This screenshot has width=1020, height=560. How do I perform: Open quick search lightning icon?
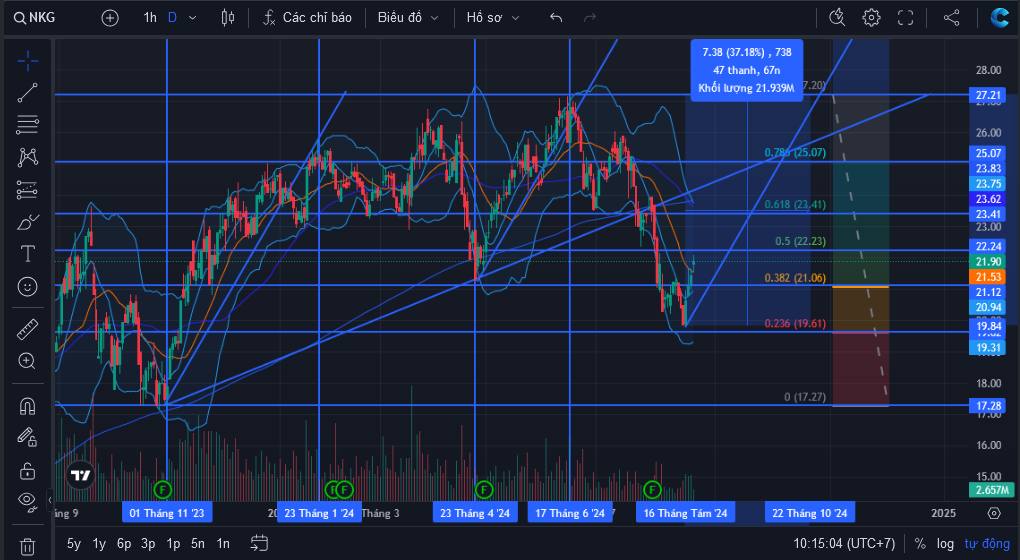point(837,18)
